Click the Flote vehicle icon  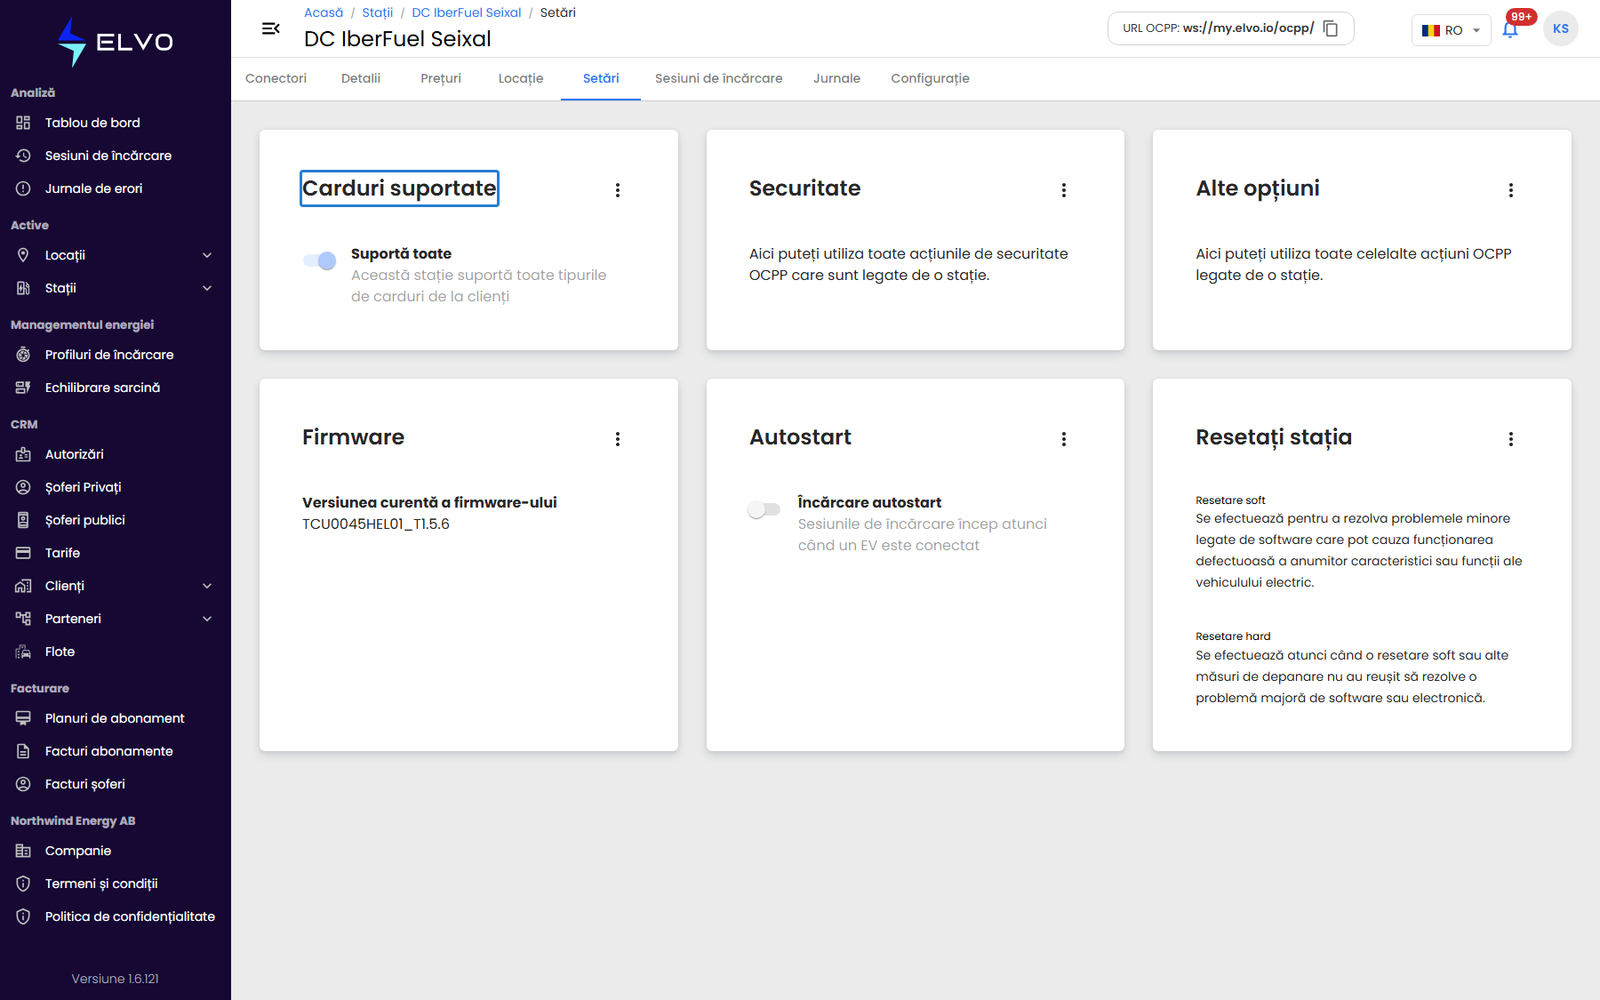23,652
